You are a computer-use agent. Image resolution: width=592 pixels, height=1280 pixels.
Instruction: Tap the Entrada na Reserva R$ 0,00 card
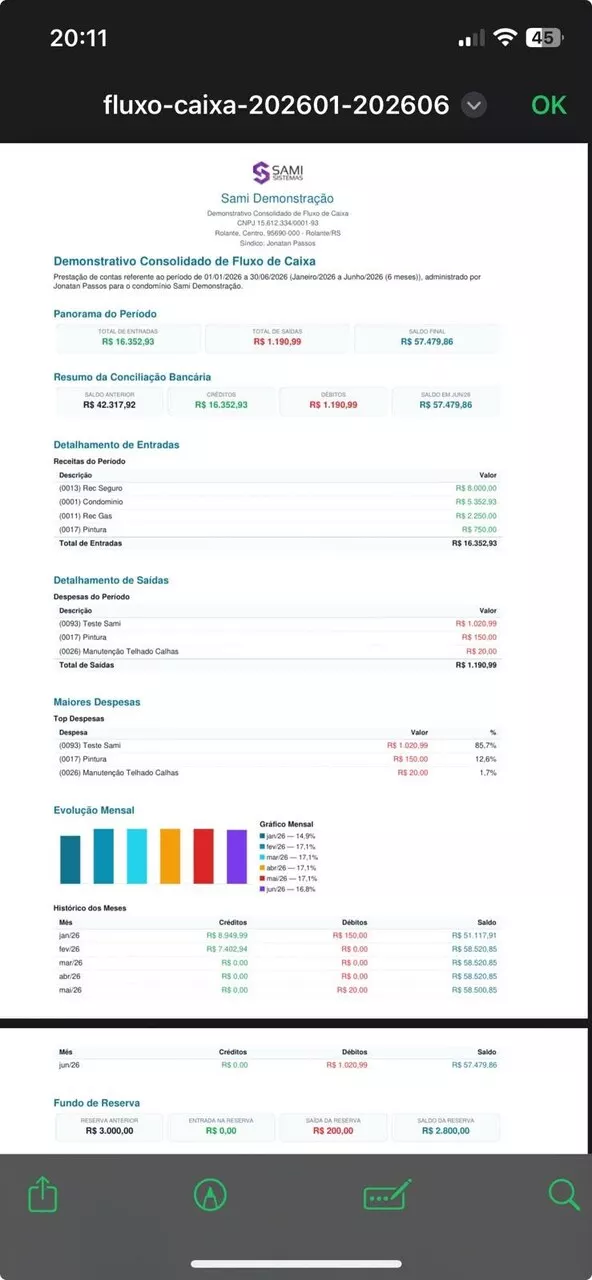tap(221, 1127)
